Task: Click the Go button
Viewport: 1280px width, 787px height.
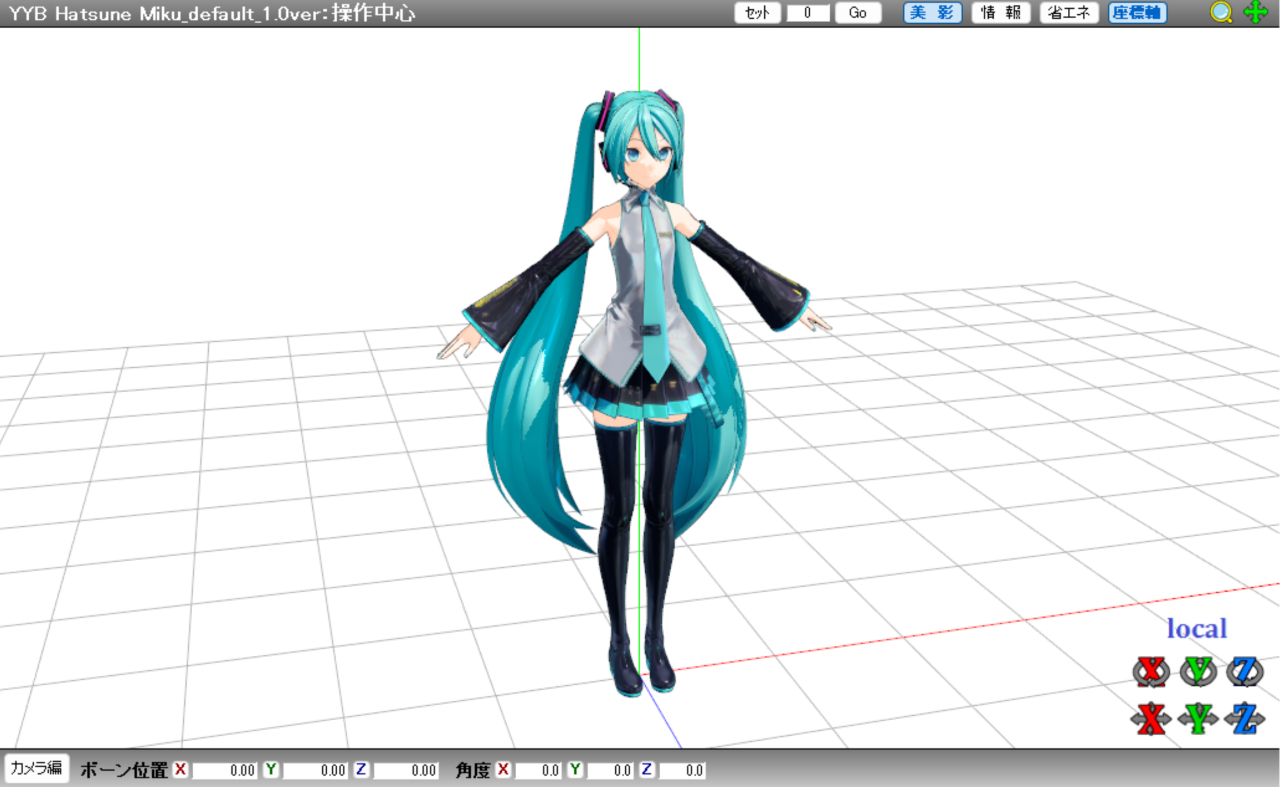Action: pos(858,13)
